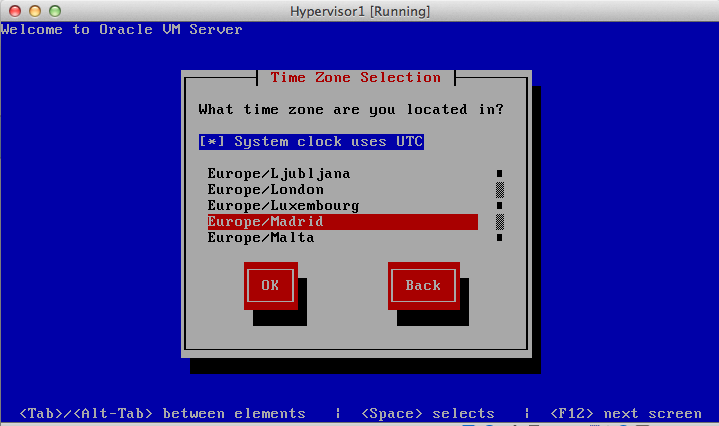Screen dimensions: 719x426
Task: Click the Space selects hint text
Action: coord(427,413)
